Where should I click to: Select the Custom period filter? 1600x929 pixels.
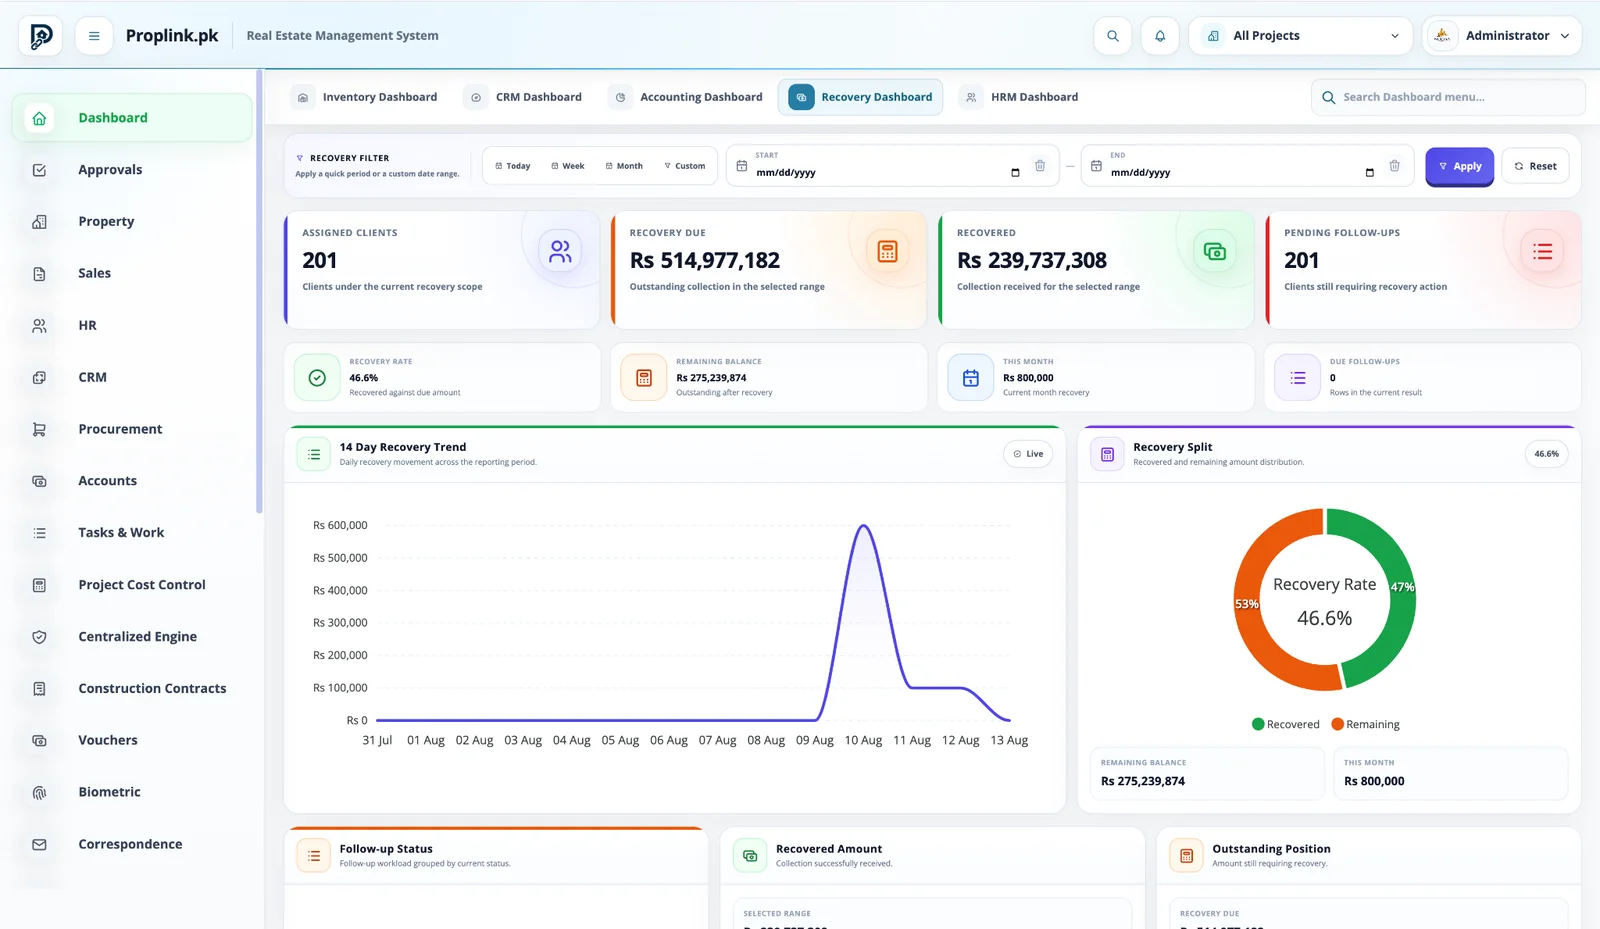click(685, 166)
